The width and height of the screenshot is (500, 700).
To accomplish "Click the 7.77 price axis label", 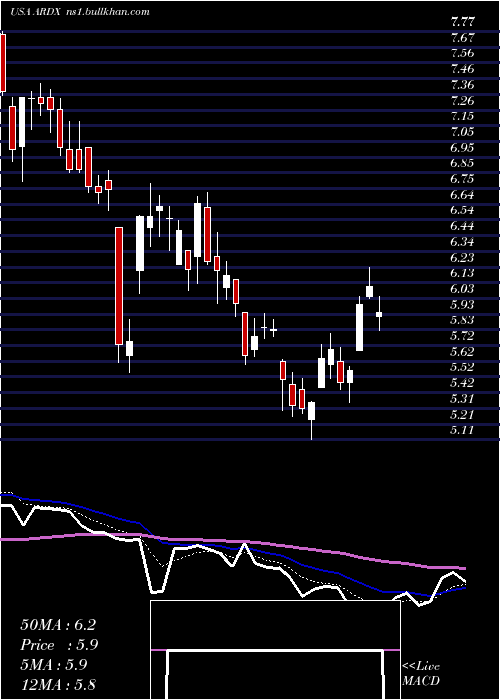I will pyautogui.click(x=462, y=22).
